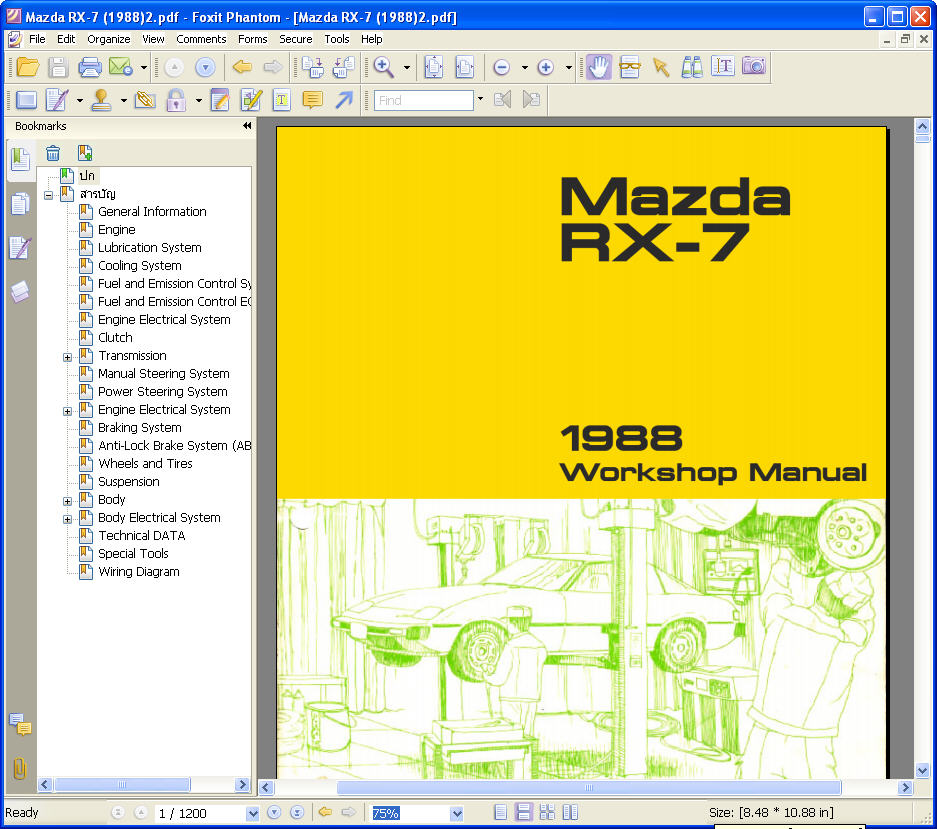Switch to single page layout
Screen dimensions: 937x829
501,812
